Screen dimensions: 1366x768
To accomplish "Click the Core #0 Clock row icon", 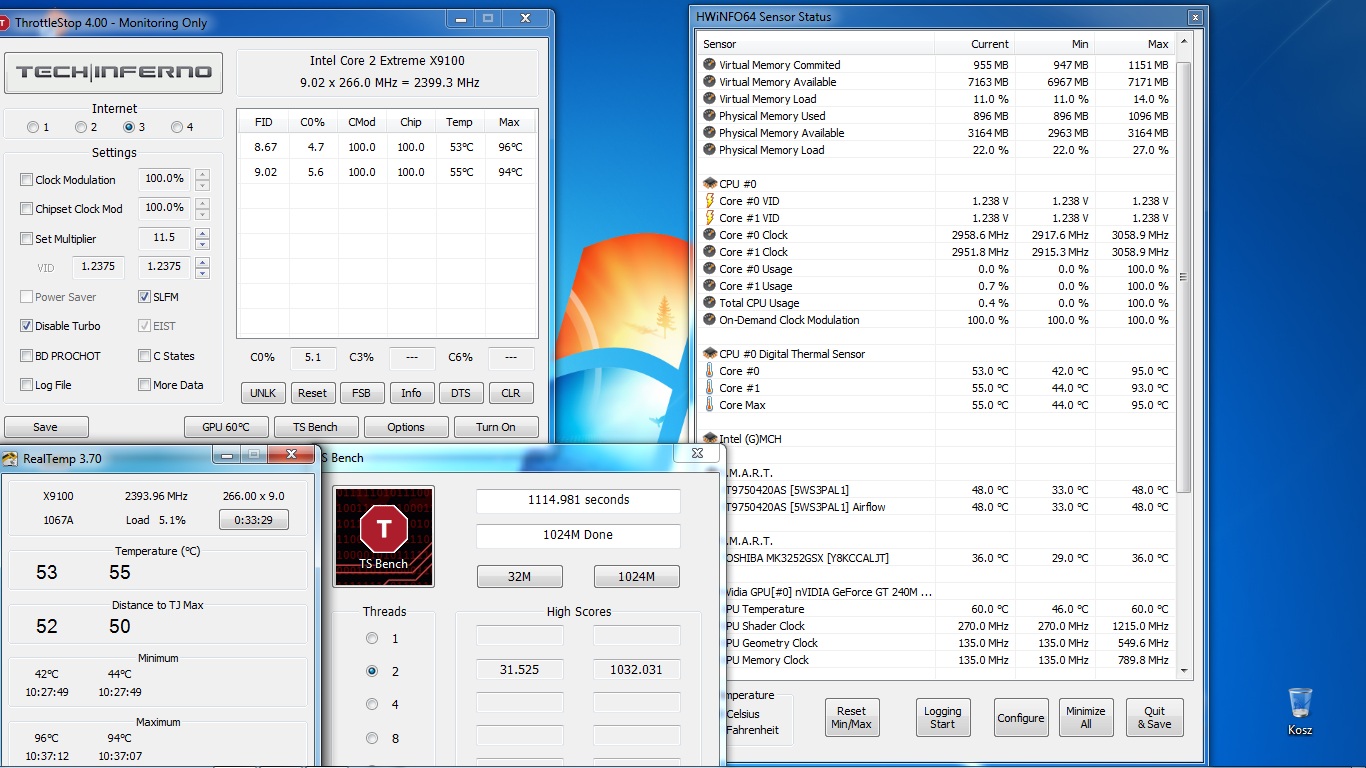I will click(x=710, y=235).
